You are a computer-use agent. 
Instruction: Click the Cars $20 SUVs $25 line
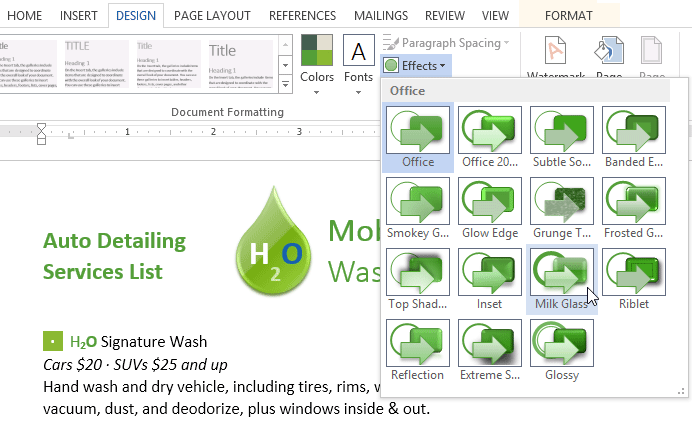135,365
